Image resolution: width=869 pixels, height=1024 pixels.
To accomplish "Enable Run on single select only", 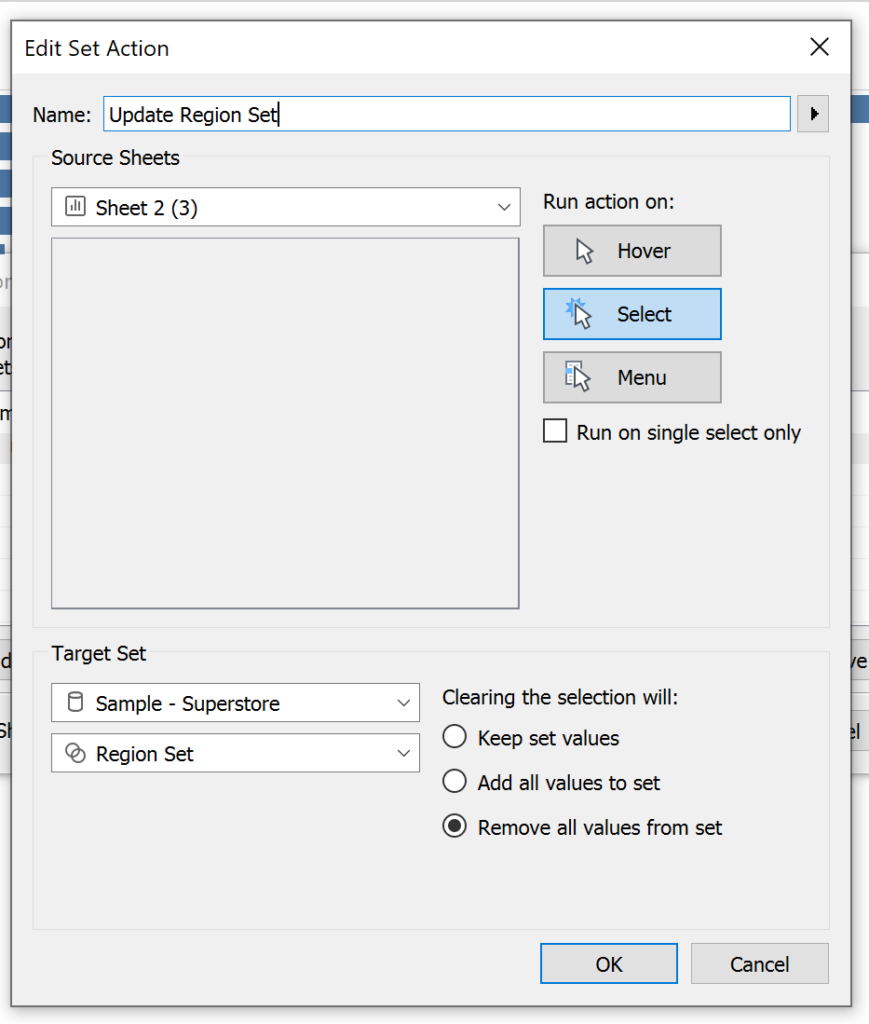I will coord(555,432).
